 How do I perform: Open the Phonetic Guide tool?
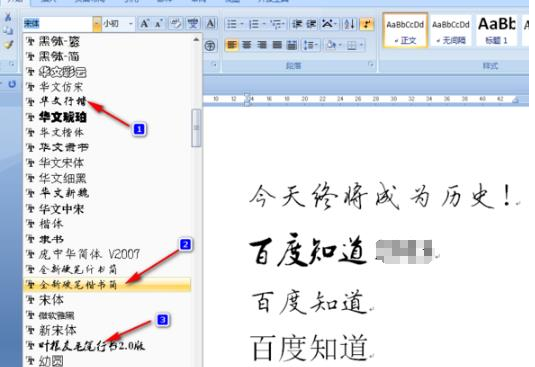point(193,24)
